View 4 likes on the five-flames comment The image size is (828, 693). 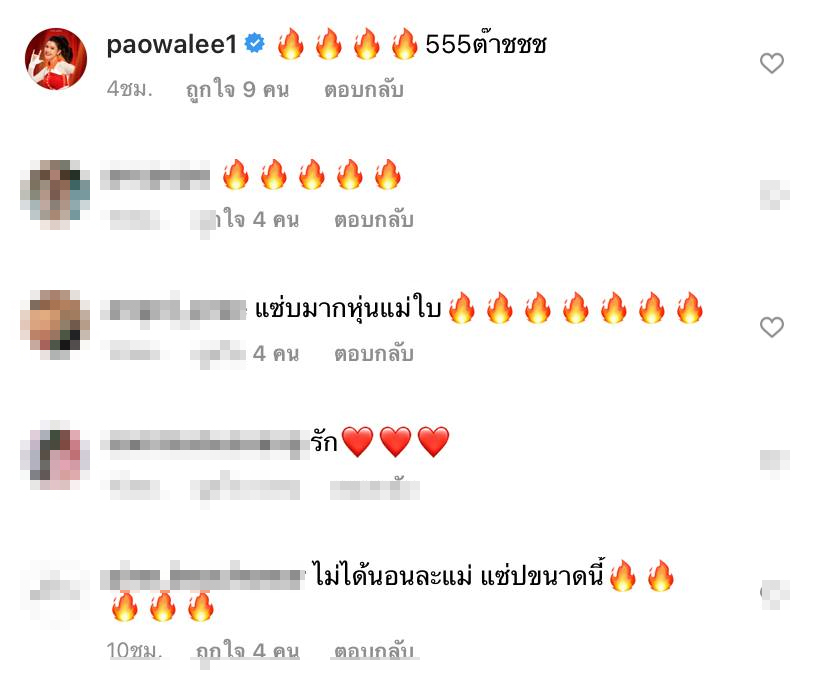(x=246, y=220)
